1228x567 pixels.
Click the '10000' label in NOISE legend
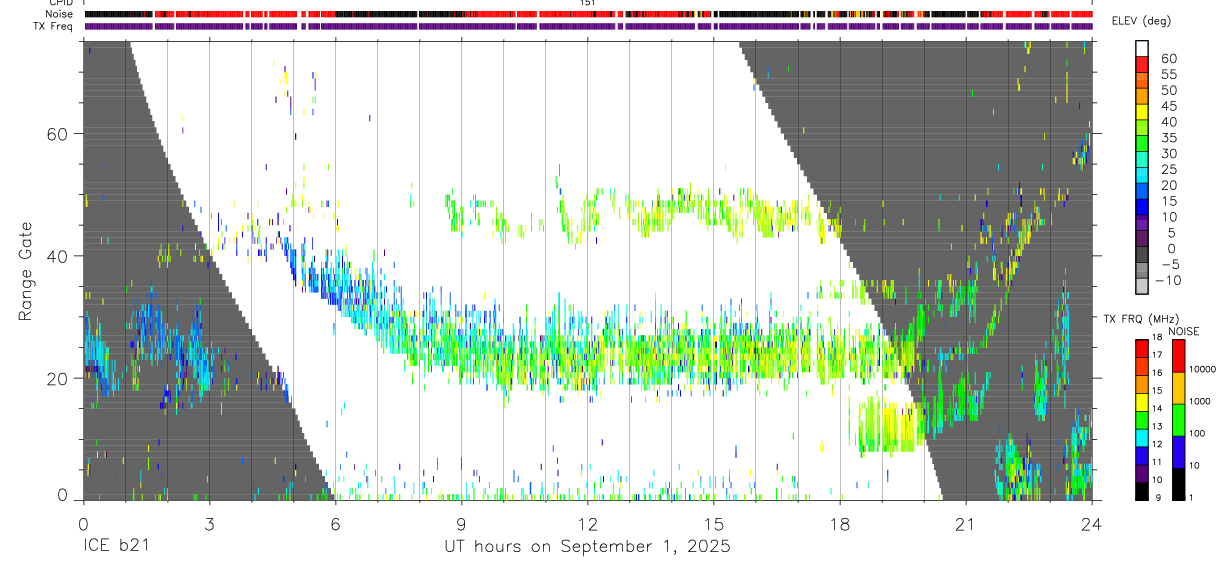click(x=1202, y=368)
